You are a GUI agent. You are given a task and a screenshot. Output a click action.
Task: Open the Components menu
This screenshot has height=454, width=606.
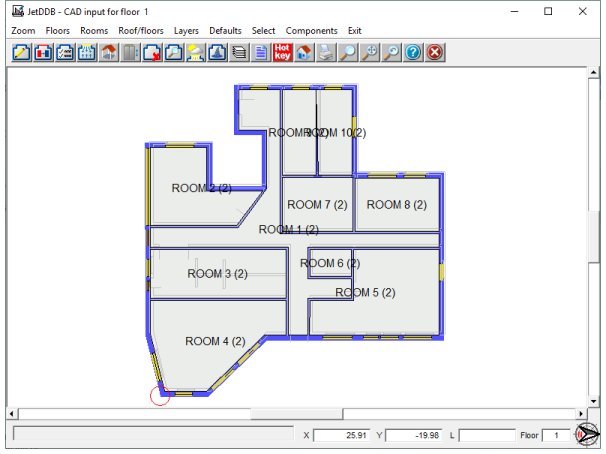(311, 31)
